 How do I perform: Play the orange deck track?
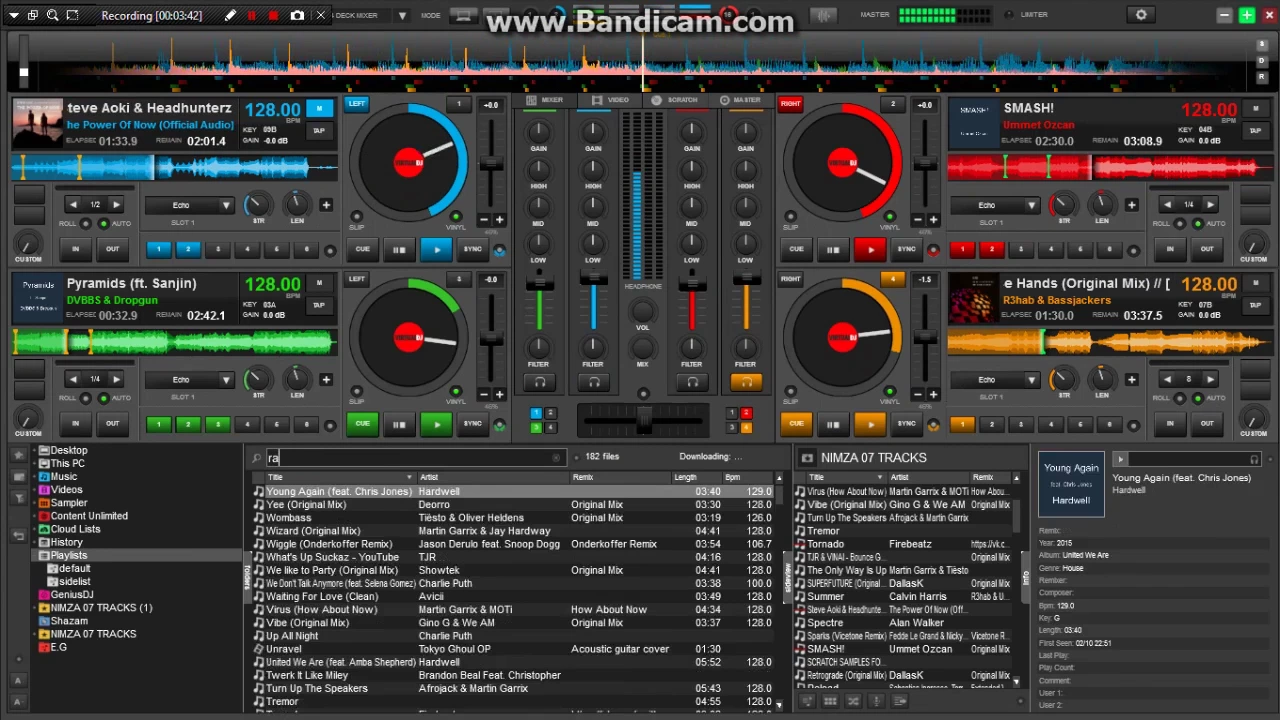pyautogui.click(x=870, y=424)
